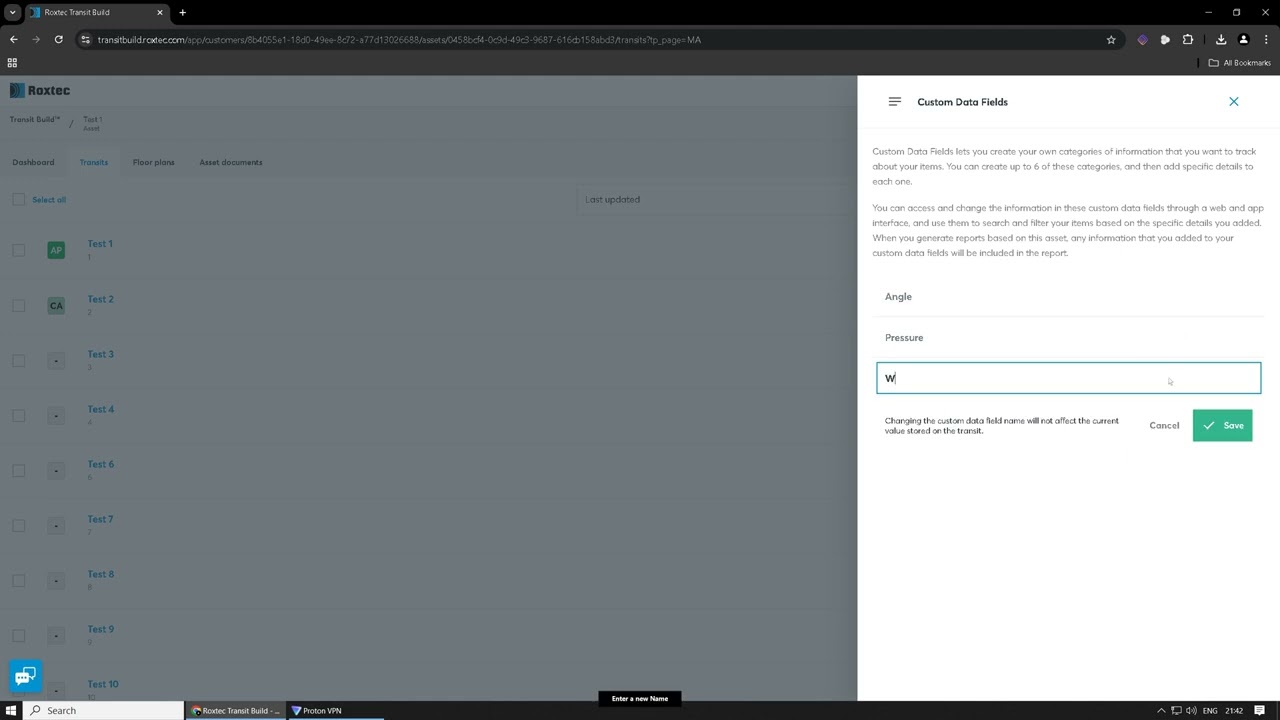The width and height of the screenshot is (1280, 720).
Task: Expand the tab search dropdown
Action: (12, 13)
